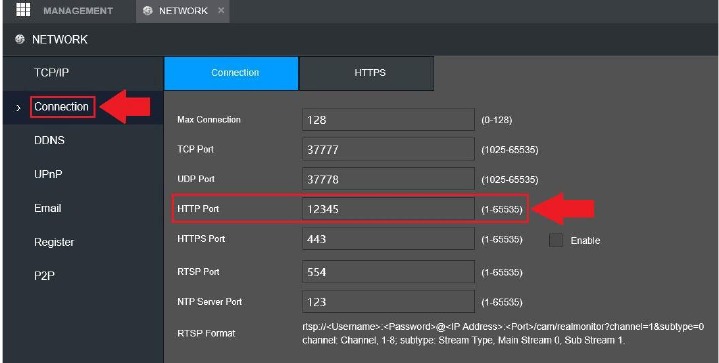Click the Enable label next to checkbox

pyautogui.click(x=585, y=241)
